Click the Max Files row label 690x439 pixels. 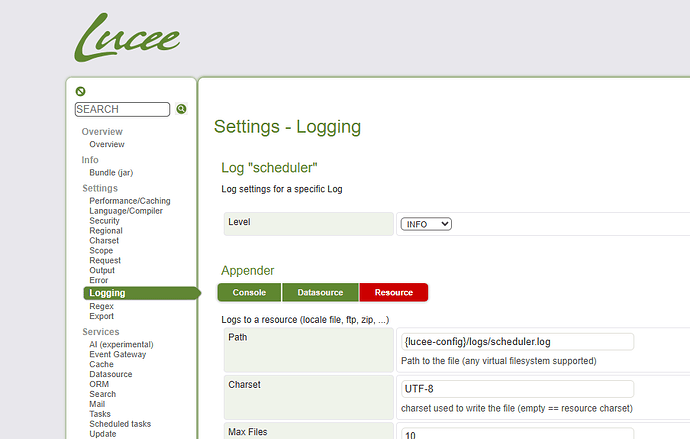(248, 432)
